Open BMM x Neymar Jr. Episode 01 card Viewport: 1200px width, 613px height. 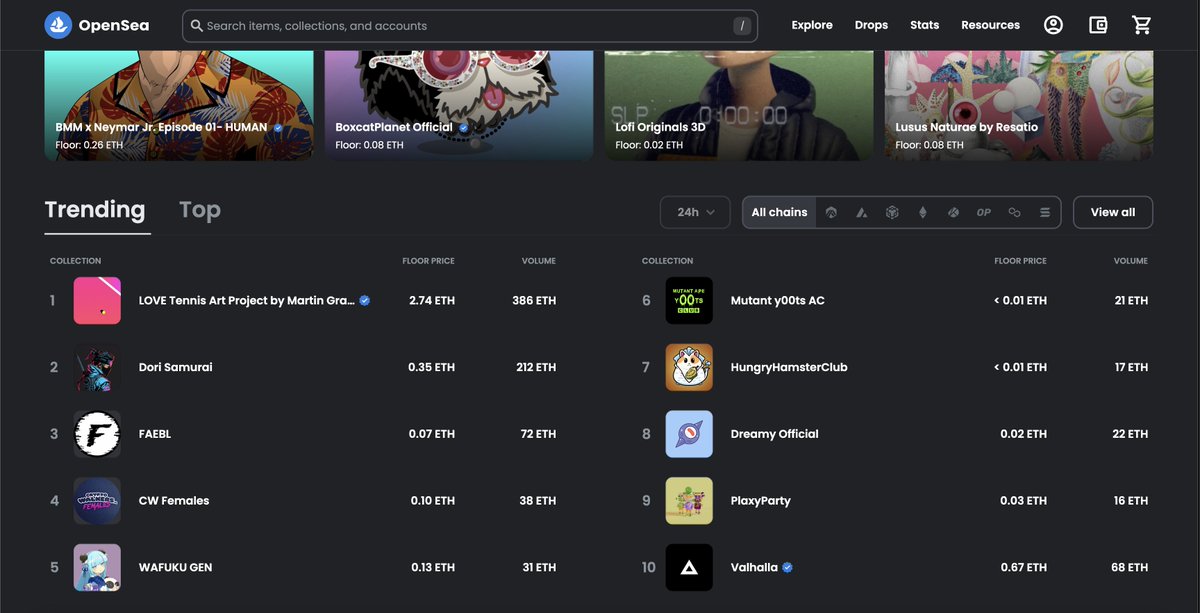coord(179,105)
